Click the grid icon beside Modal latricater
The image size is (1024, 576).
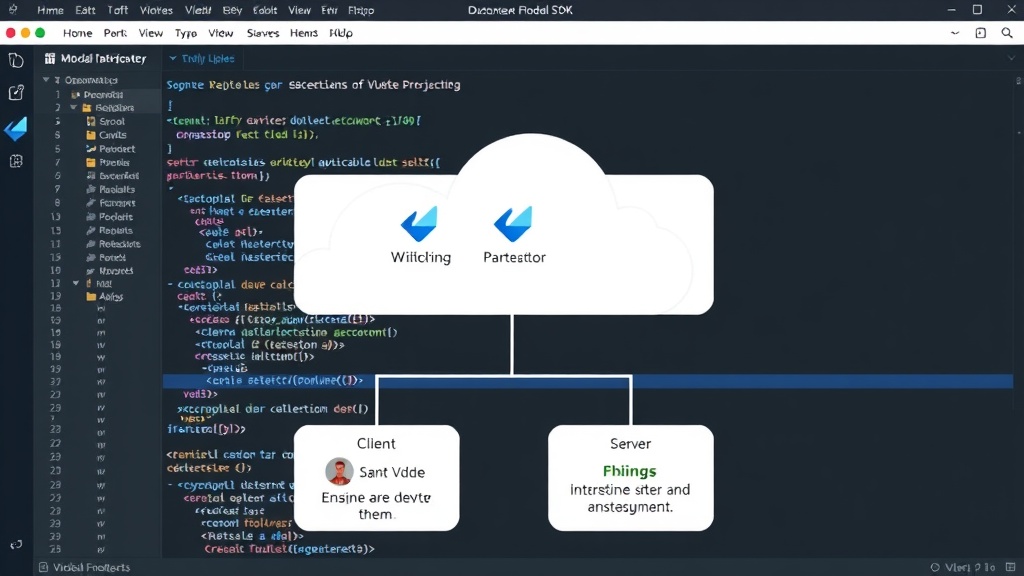50,58
